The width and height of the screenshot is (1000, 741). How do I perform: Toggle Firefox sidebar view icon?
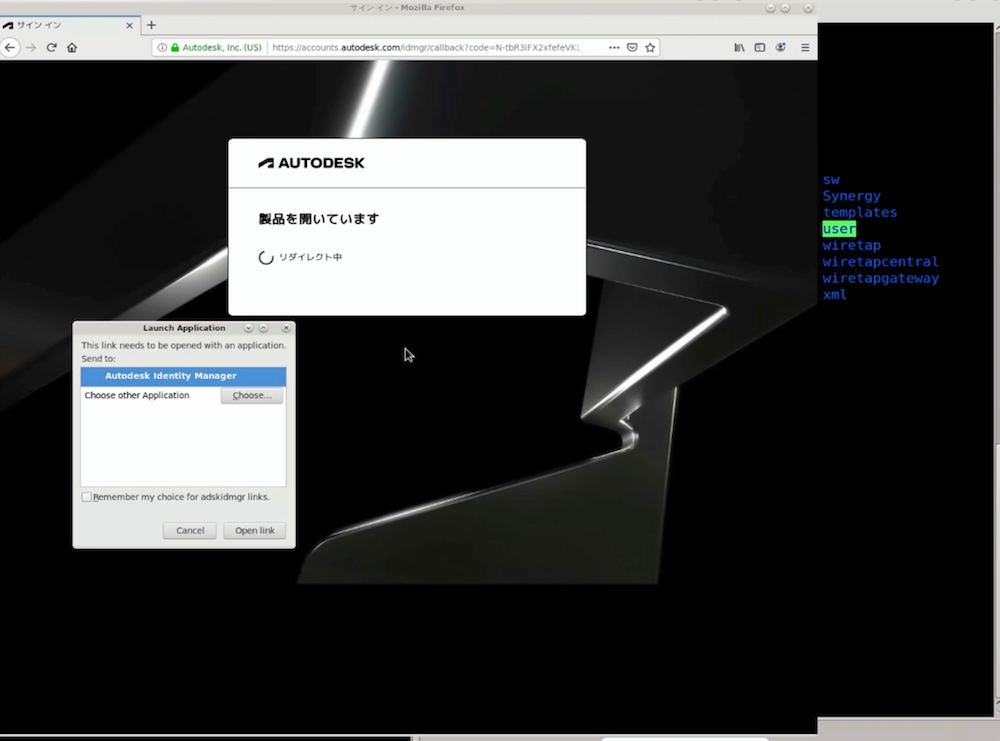pos(760,47)
